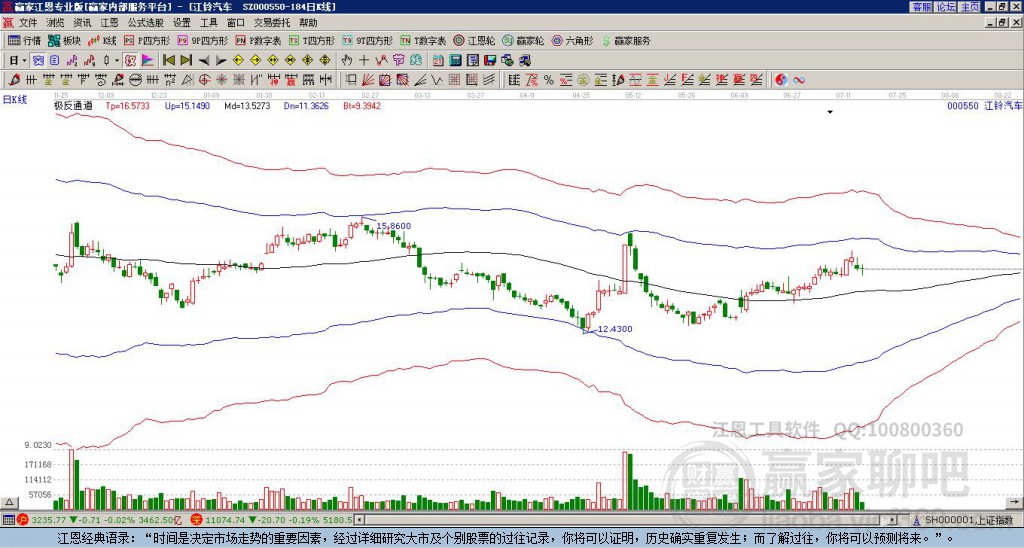1024x548 pixels.
Task: Click the small grid icon in status bar
Action: pos(8,520)
